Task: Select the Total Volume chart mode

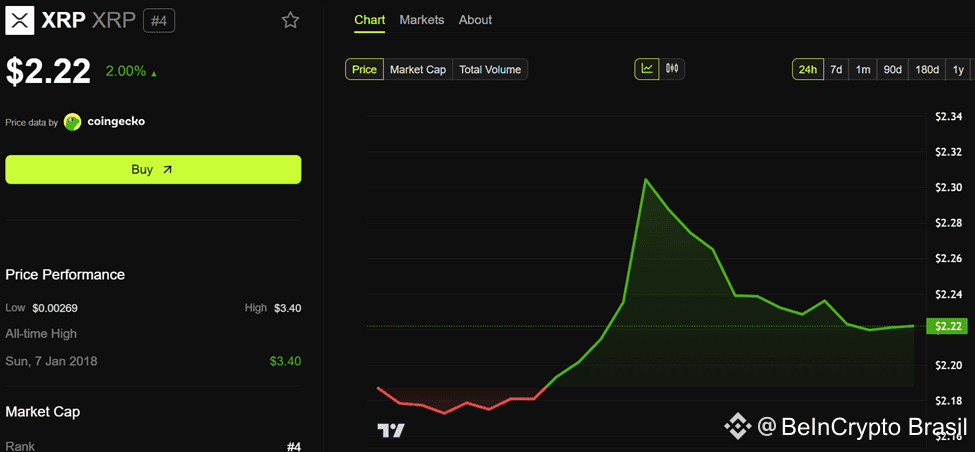Action: [490, 70]
